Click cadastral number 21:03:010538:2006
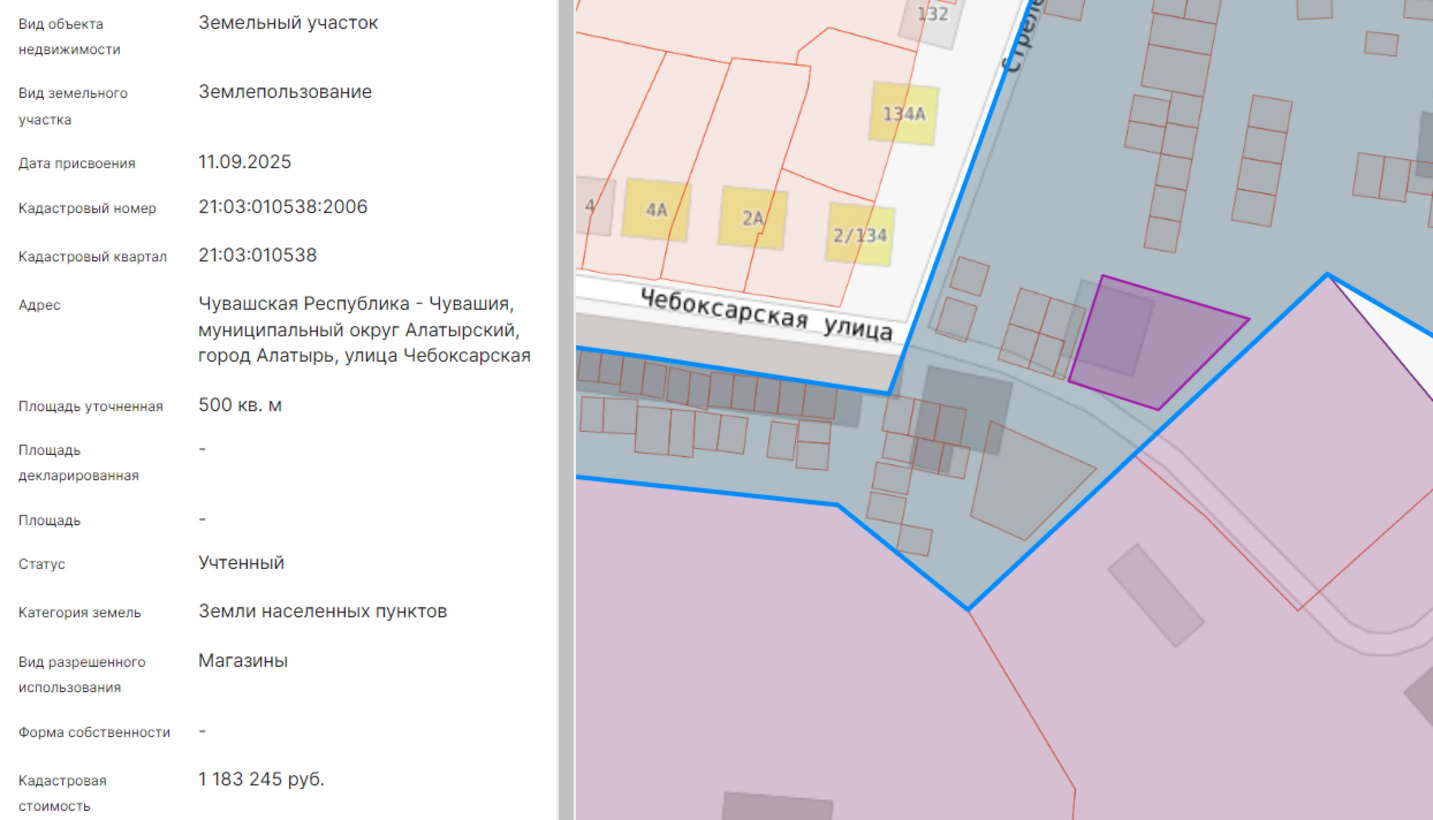 click(283, 207)
